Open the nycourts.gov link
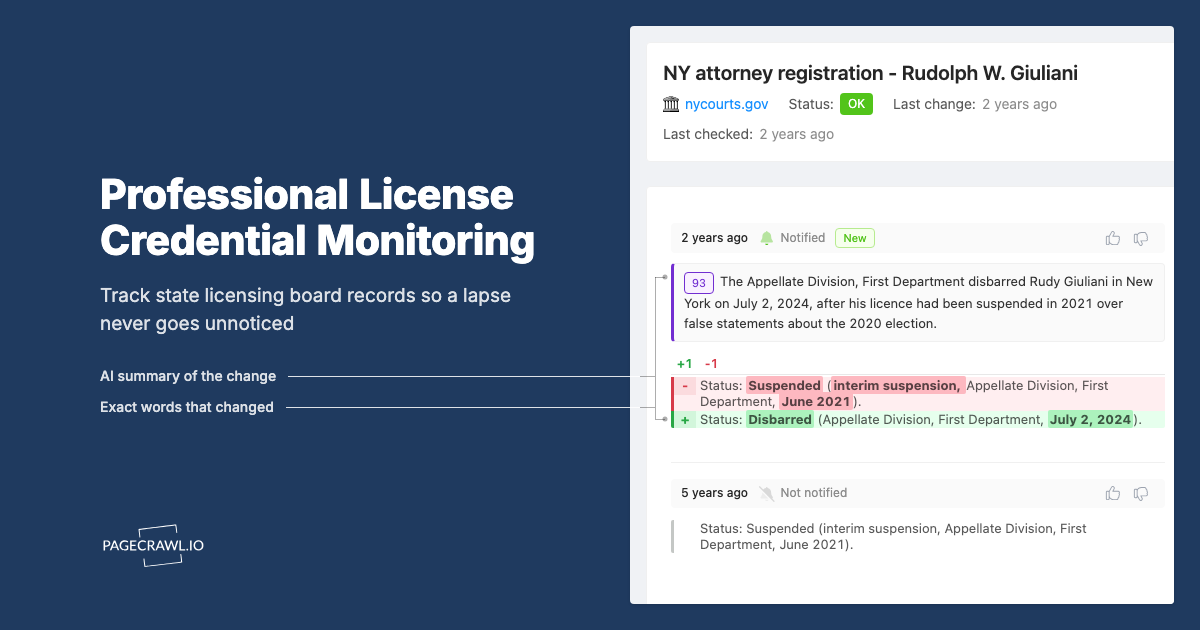Screen dimensions: 1200x630 [x=727, y=104]
